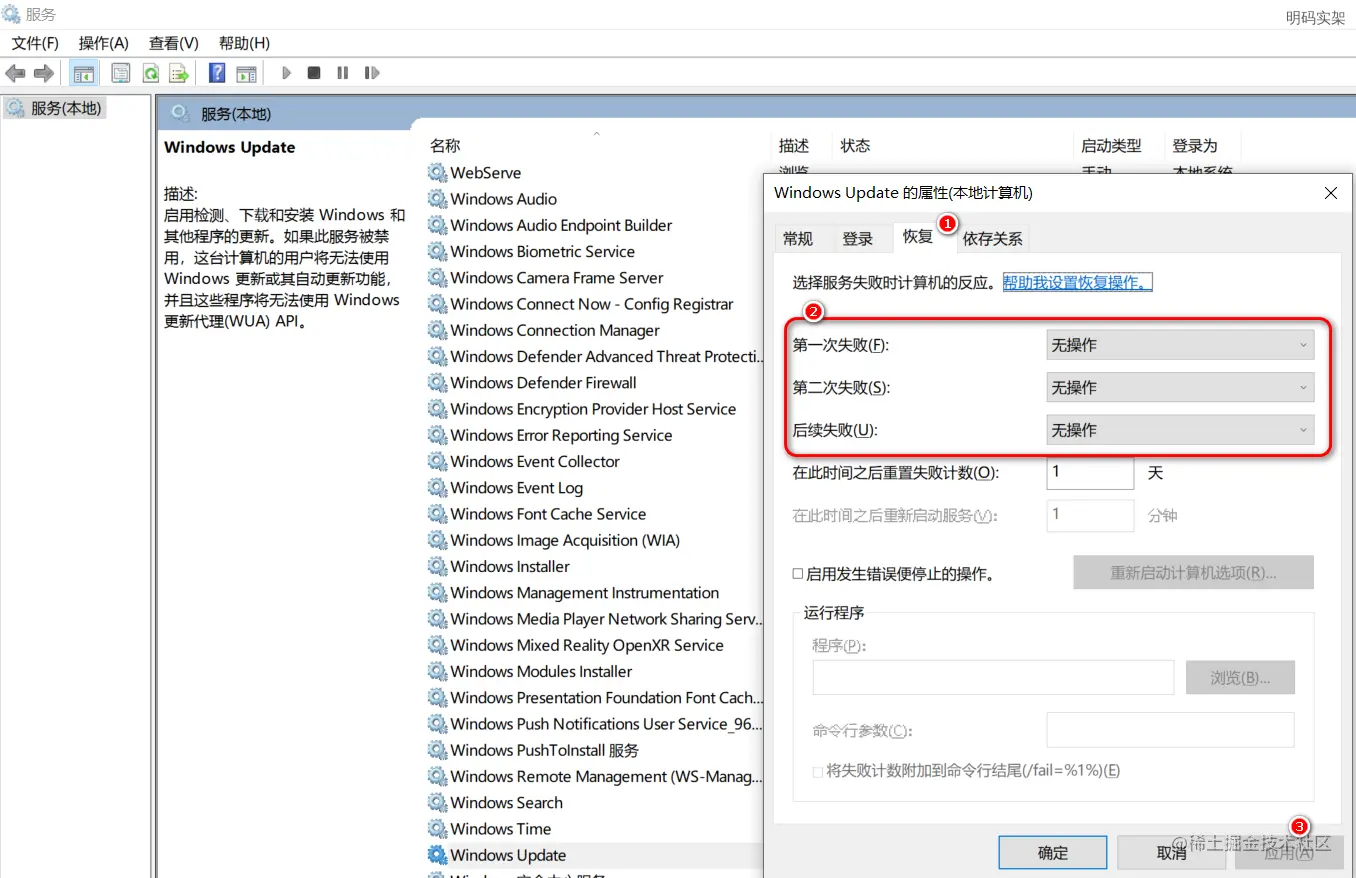Click the gear icon beside Windows Search
The height and width of the screenshot is (878, 1356).
(x=437, y=803)
